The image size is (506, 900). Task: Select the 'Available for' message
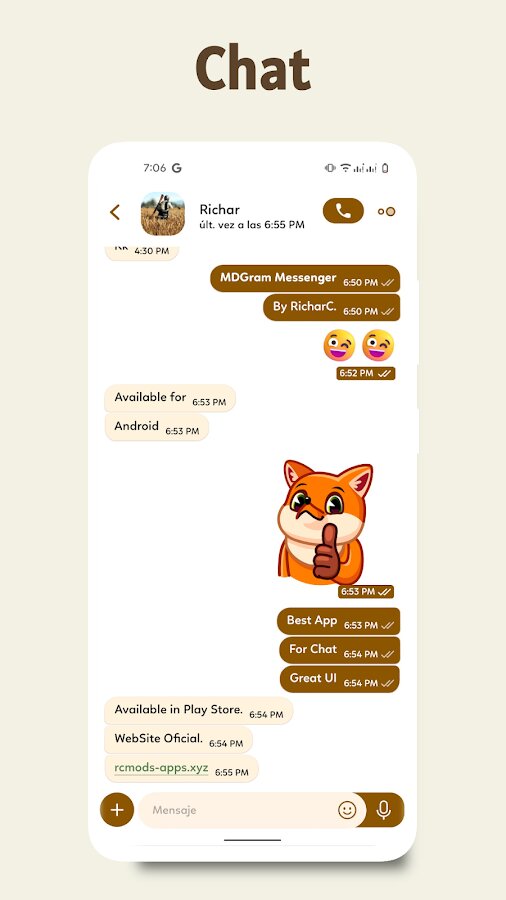[x=170, y=398]
